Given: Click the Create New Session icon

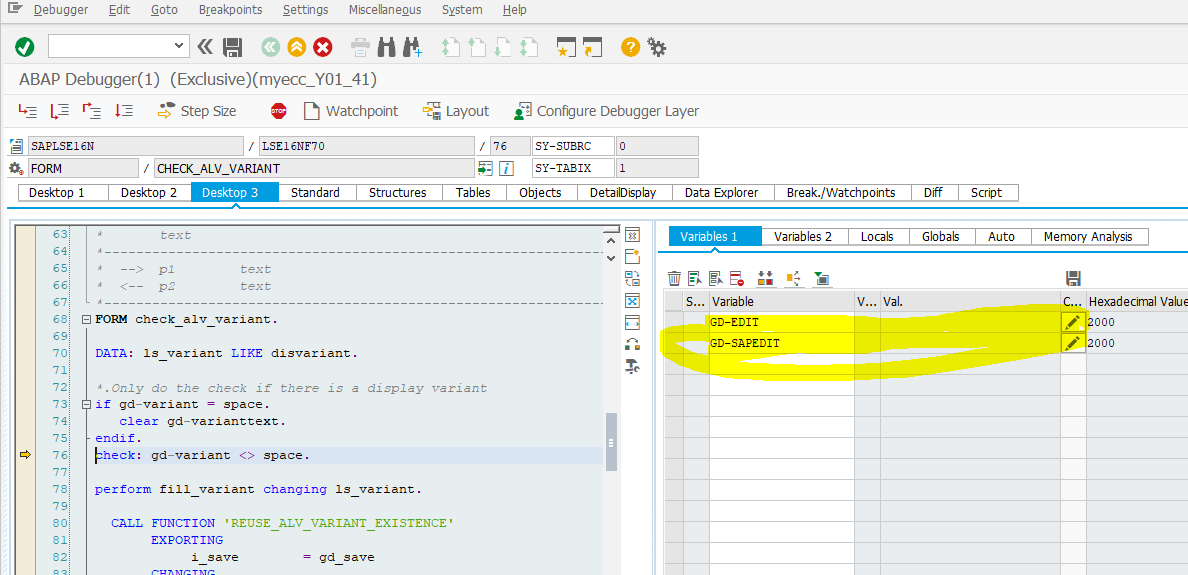Looking at the screenshot, I should [565, 47].
